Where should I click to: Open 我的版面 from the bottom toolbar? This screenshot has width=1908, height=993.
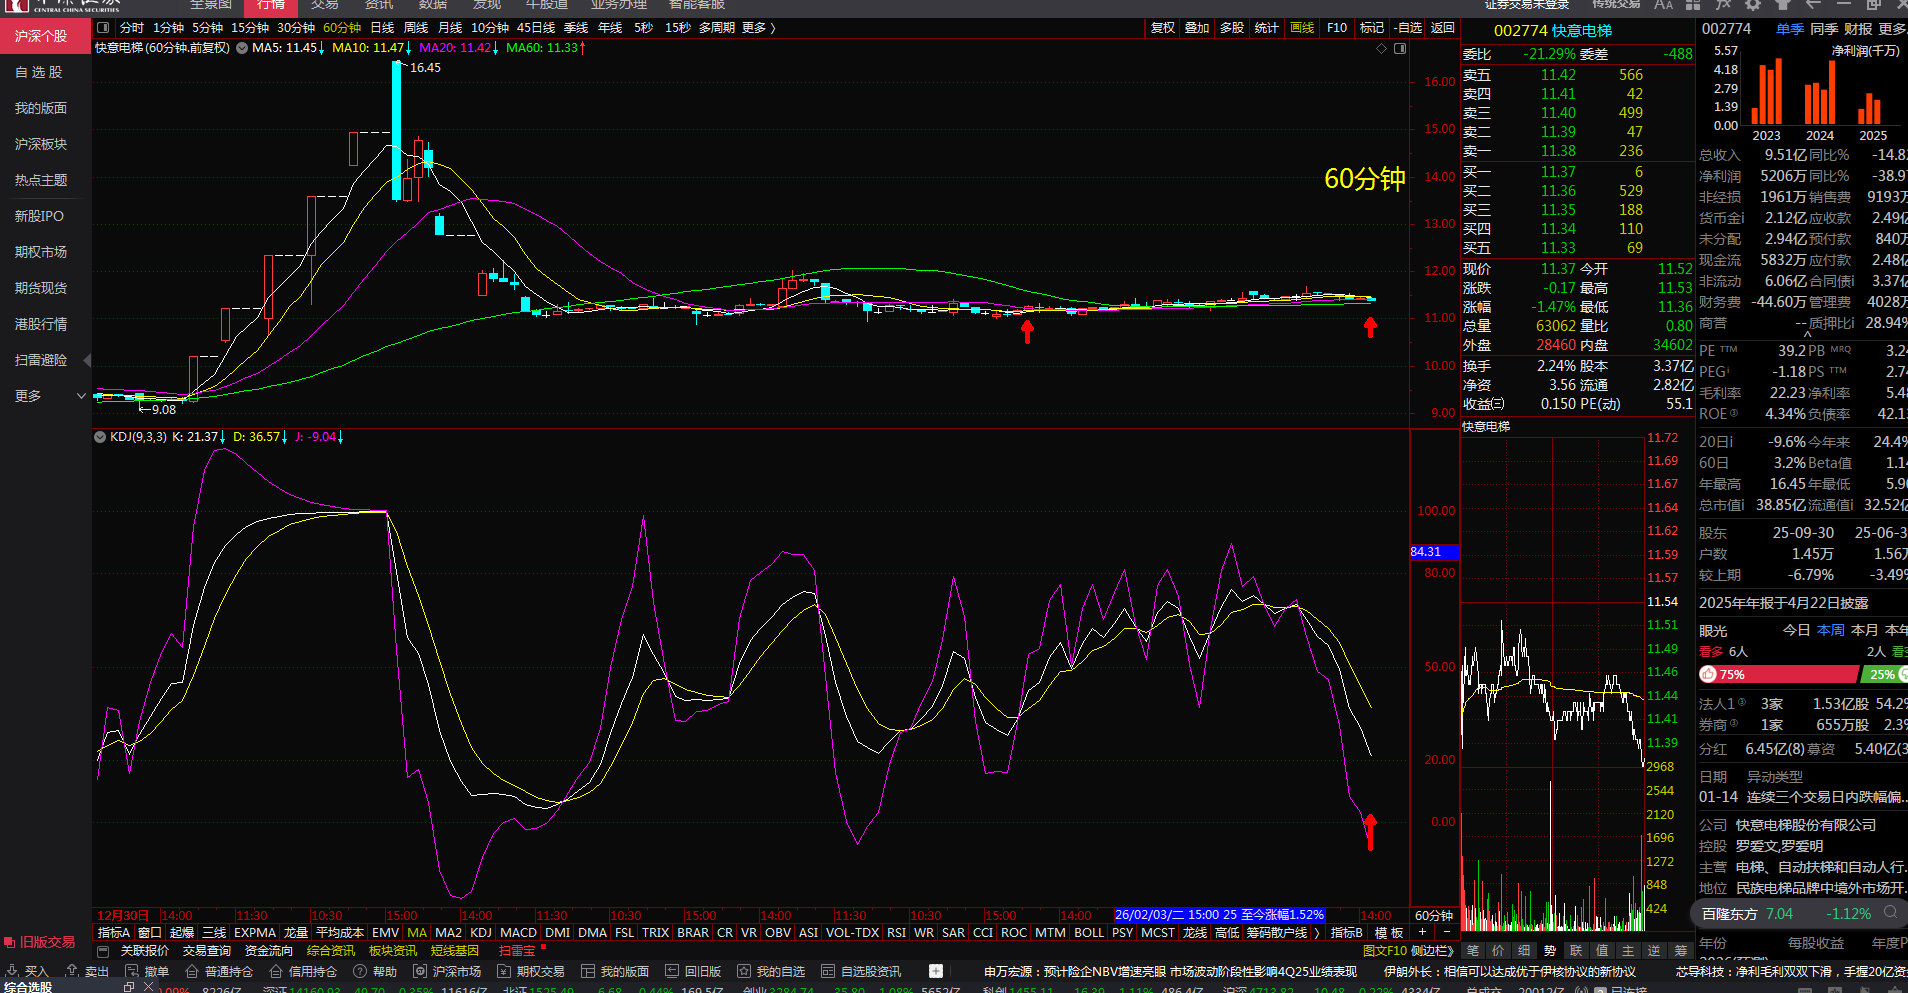(x=615, y=971)
